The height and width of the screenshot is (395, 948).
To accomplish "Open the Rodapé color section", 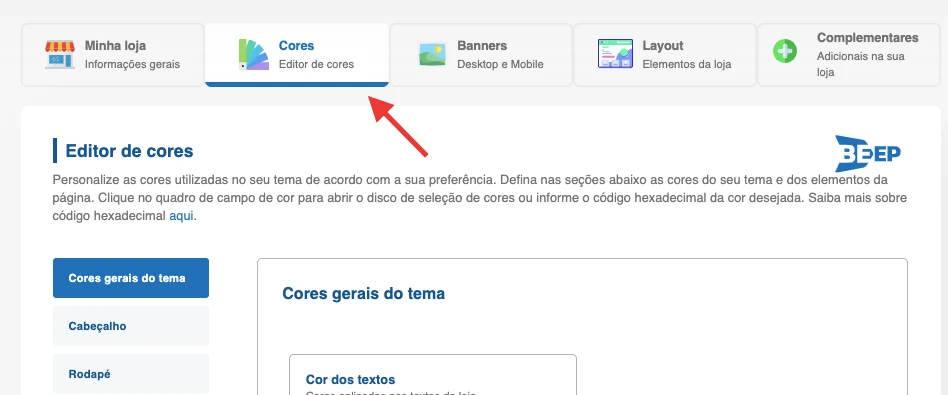I will [131, 374].
